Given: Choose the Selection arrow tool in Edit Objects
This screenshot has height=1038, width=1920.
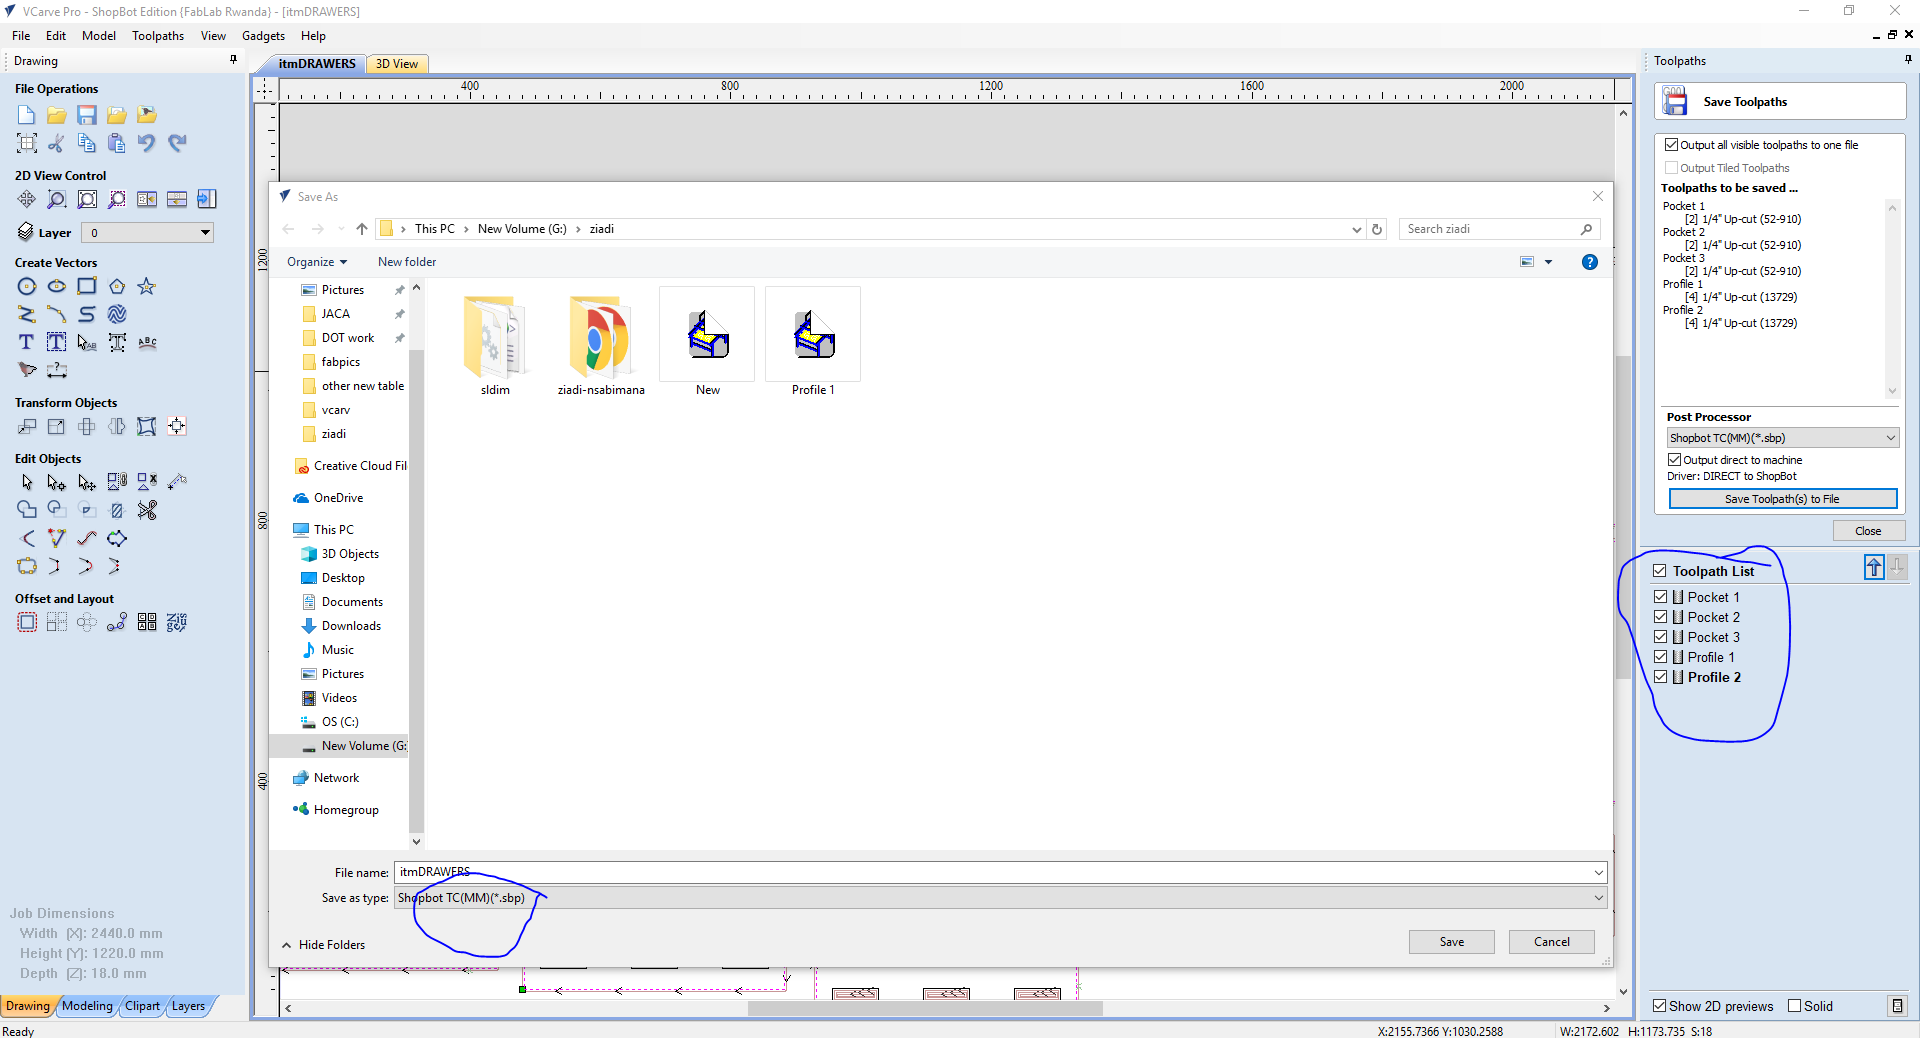Looking at the screenshot, I should pyautogui.click(x=27, y=482).
